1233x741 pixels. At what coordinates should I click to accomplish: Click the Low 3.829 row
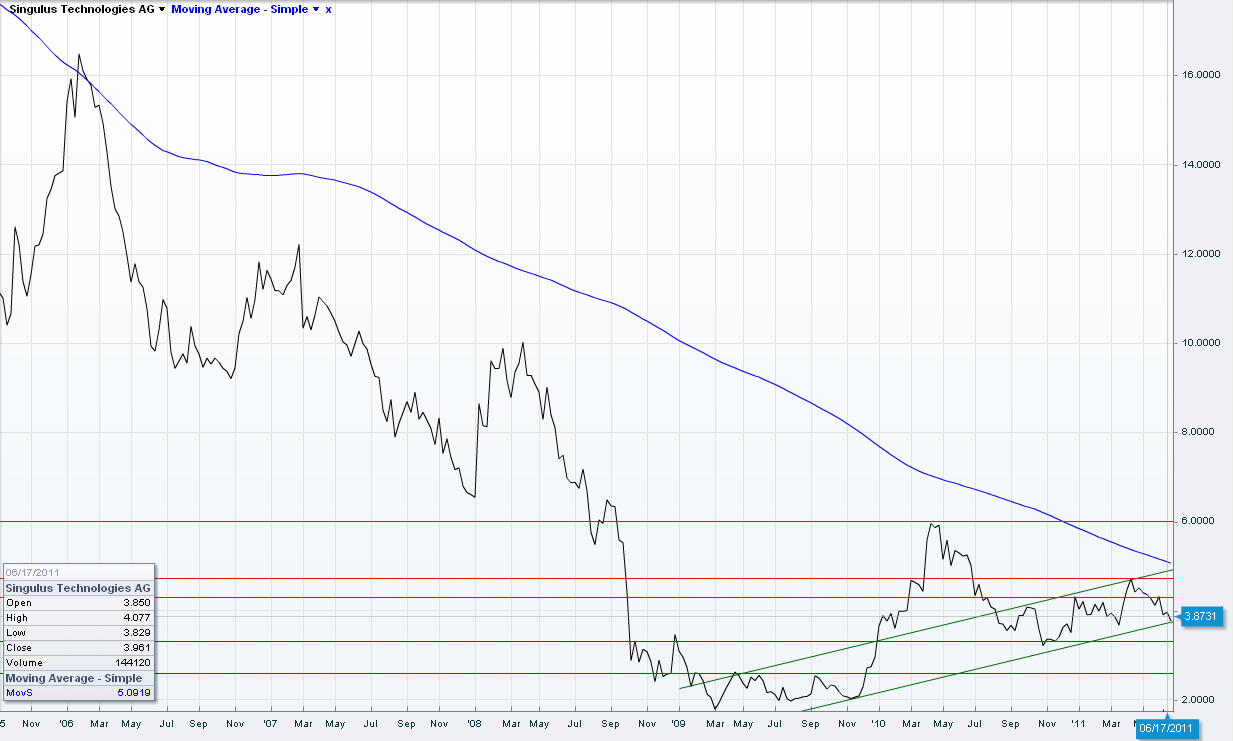tap(78, 633)
